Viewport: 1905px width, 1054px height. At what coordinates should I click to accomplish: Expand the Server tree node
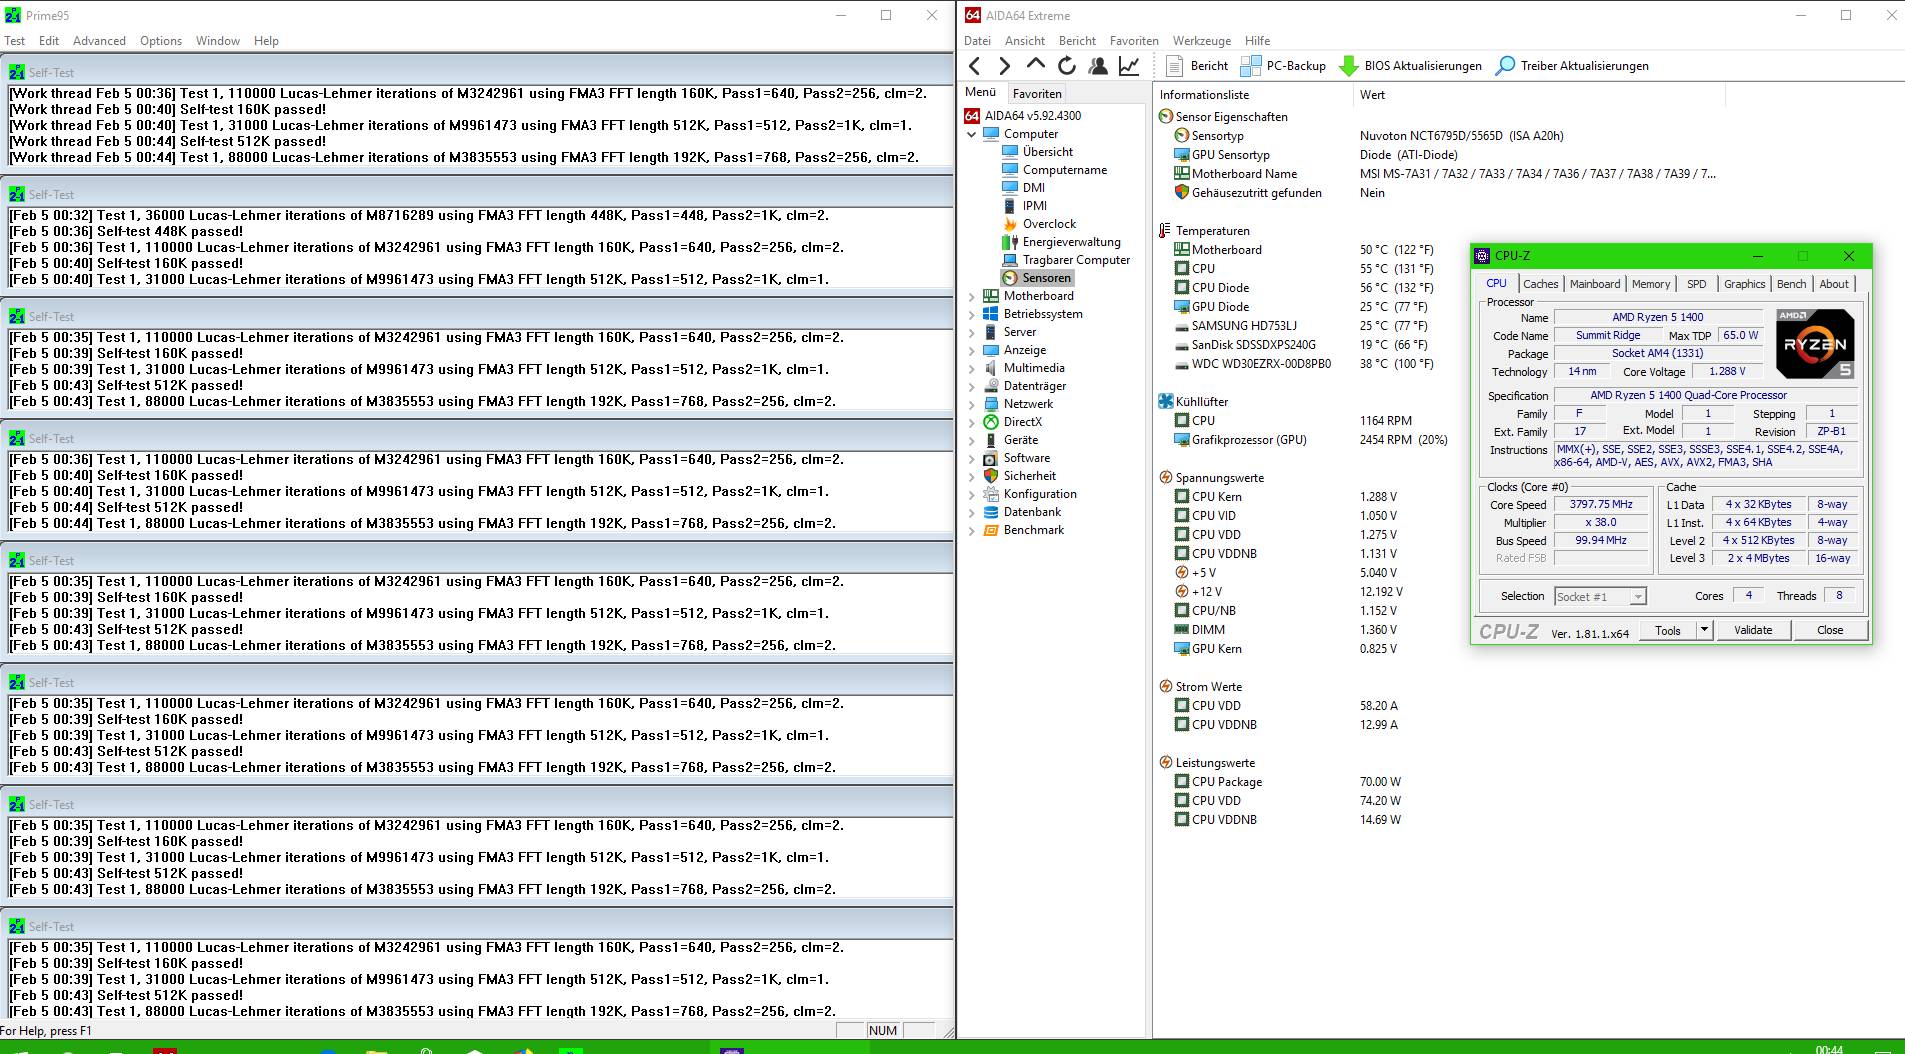point(972,332)
